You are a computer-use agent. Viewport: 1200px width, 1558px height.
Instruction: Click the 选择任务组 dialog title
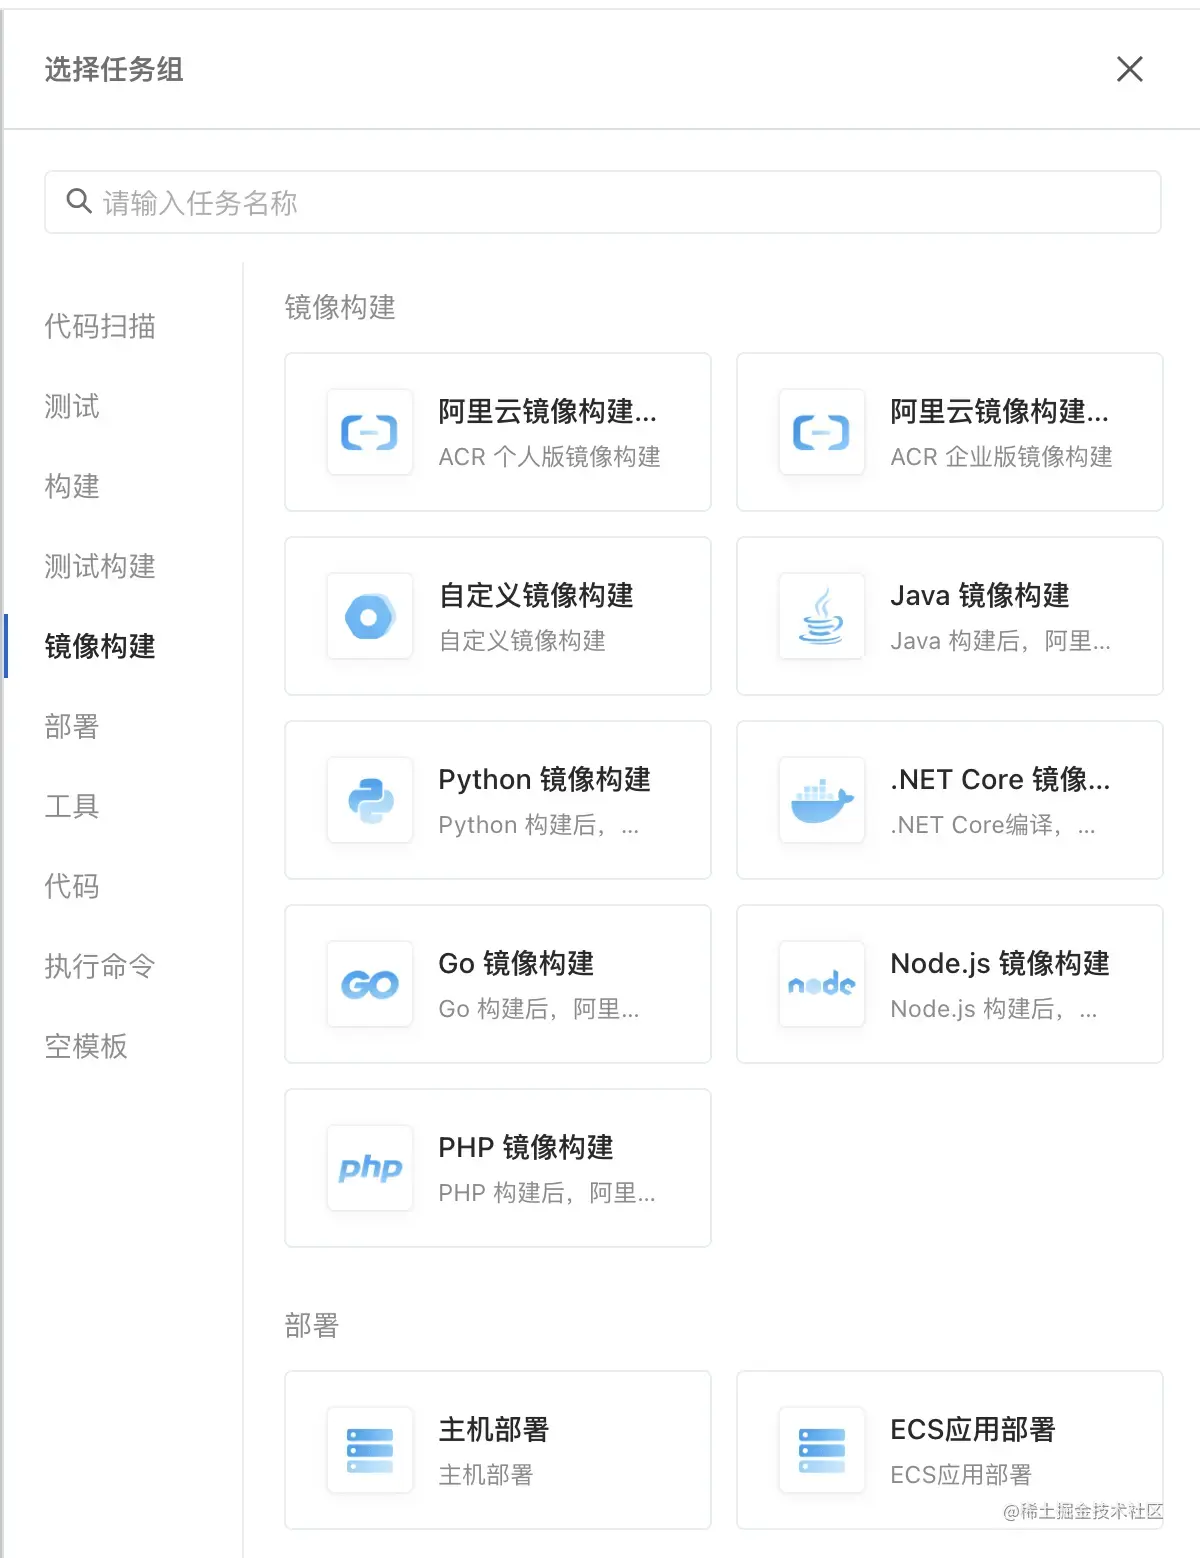[114, 69]
